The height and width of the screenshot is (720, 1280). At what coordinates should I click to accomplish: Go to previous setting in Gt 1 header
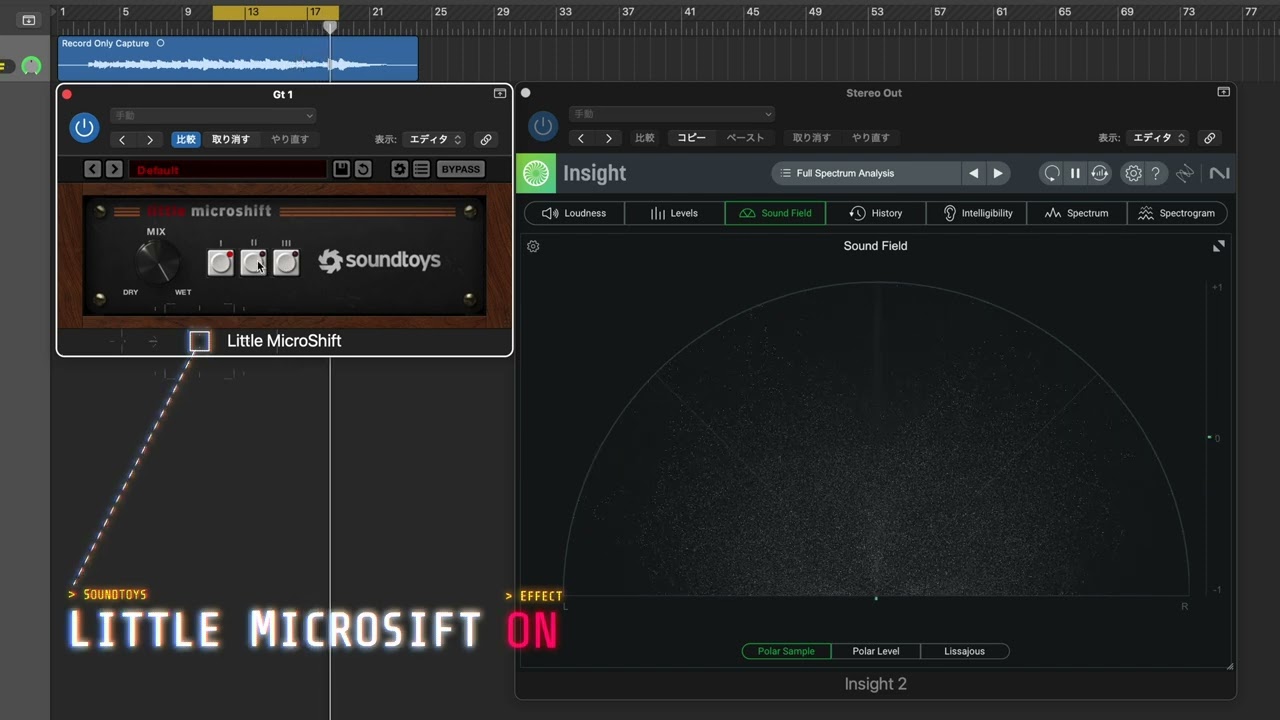[x=122, y=140]
